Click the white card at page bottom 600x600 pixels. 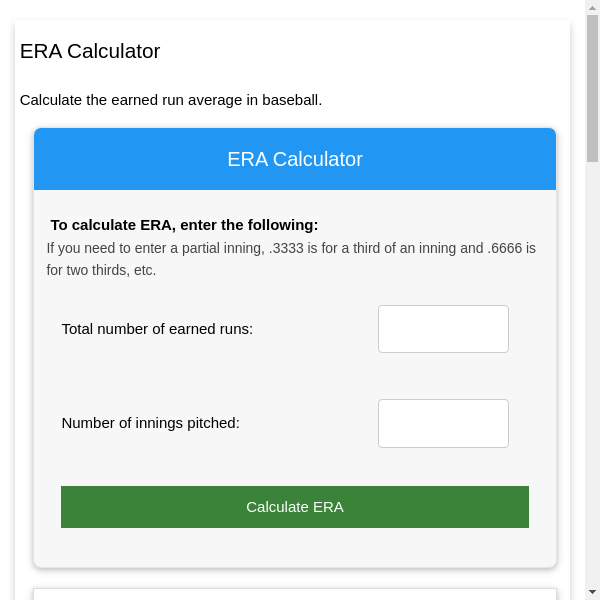(295, 594)
